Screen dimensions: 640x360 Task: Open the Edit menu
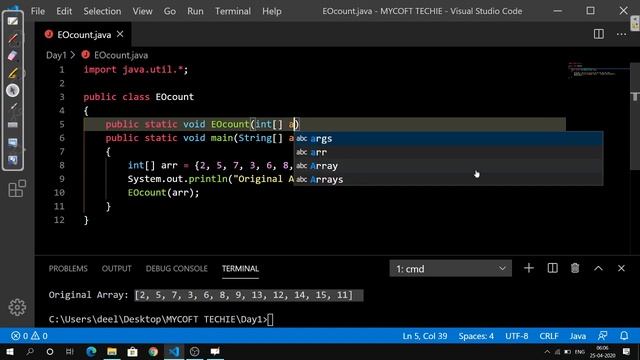64,11
